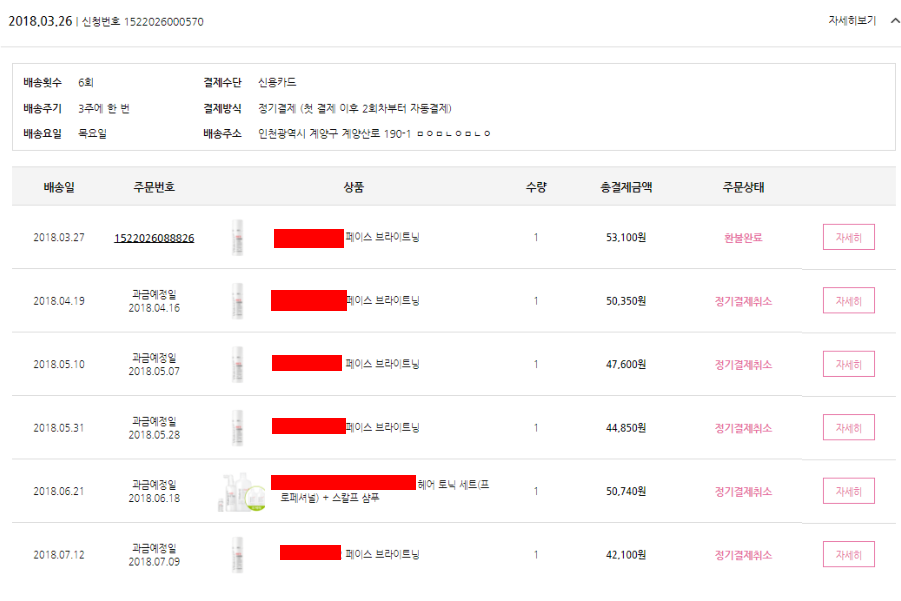Screen dimensions: 901x601
Task: Click product thumbnail for 2018.03.27 order
Action: (x=237, y=238)
